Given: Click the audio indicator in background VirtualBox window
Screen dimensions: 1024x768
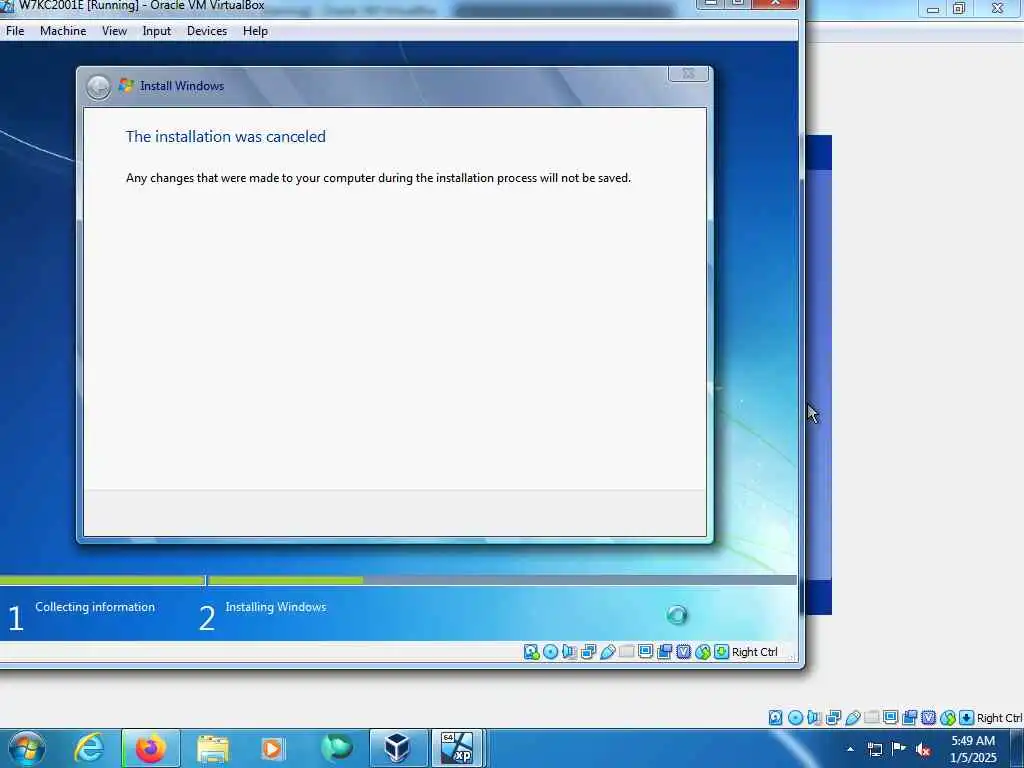Looking at the screenshot, I should pyautogui.click(x=814, y=718).
